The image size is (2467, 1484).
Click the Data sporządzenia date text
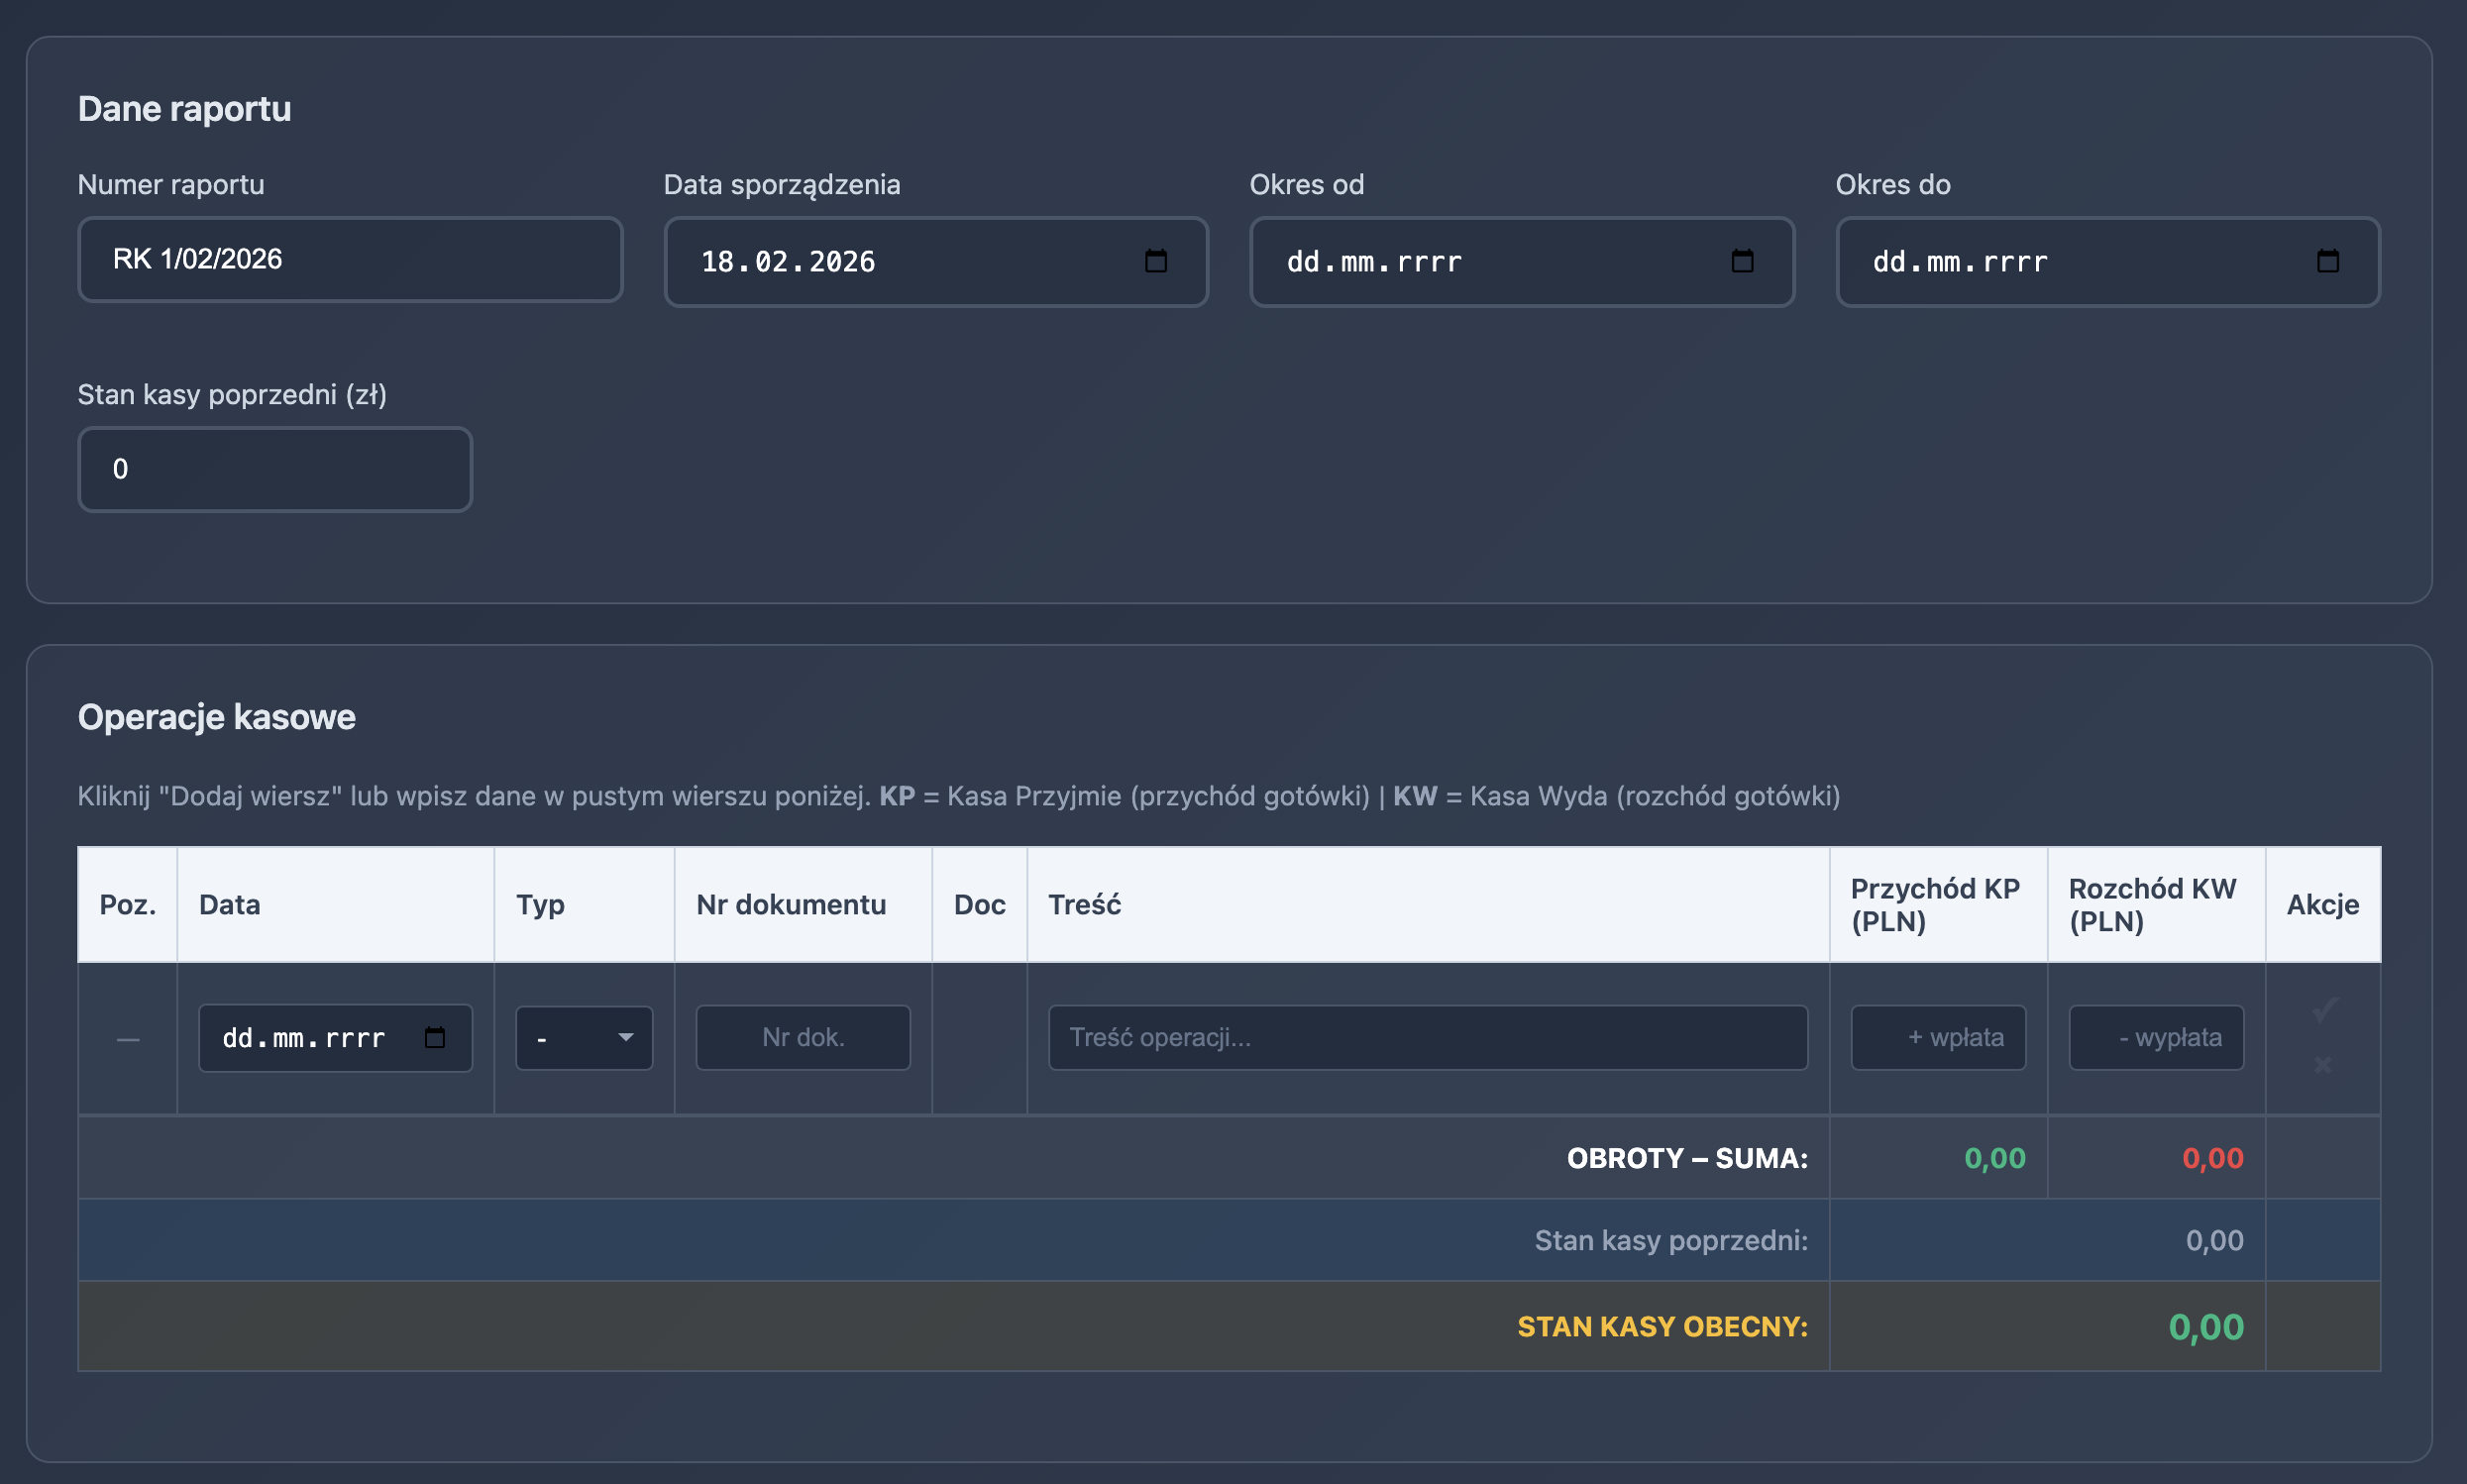click(x=788, y=262)
